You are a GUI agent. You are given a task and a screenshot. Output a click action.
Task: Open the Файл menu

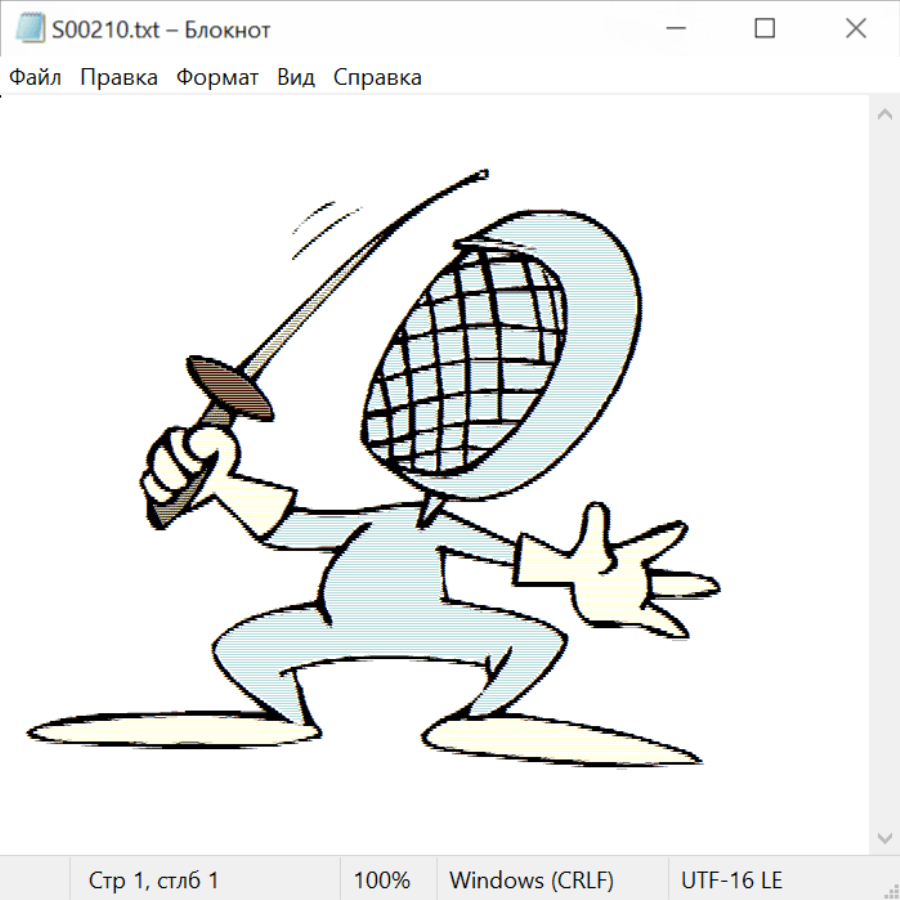tap(35, 78)
